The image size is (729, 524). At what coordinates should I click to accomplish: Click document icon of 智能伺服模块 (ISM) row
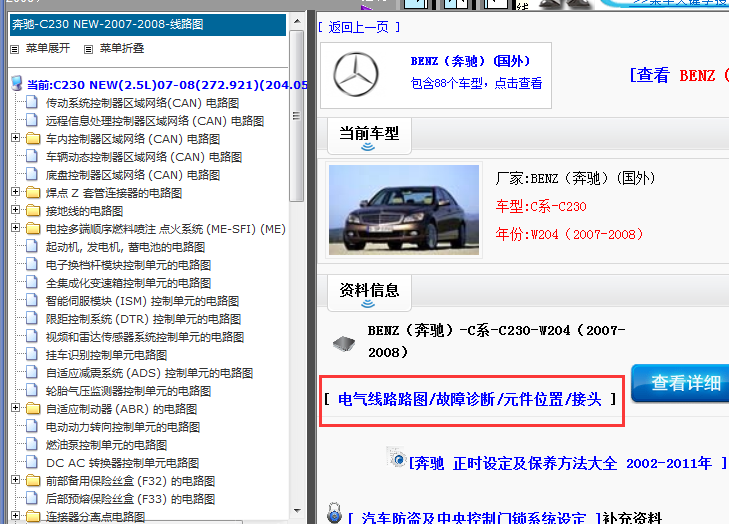[x=32, y=300]
